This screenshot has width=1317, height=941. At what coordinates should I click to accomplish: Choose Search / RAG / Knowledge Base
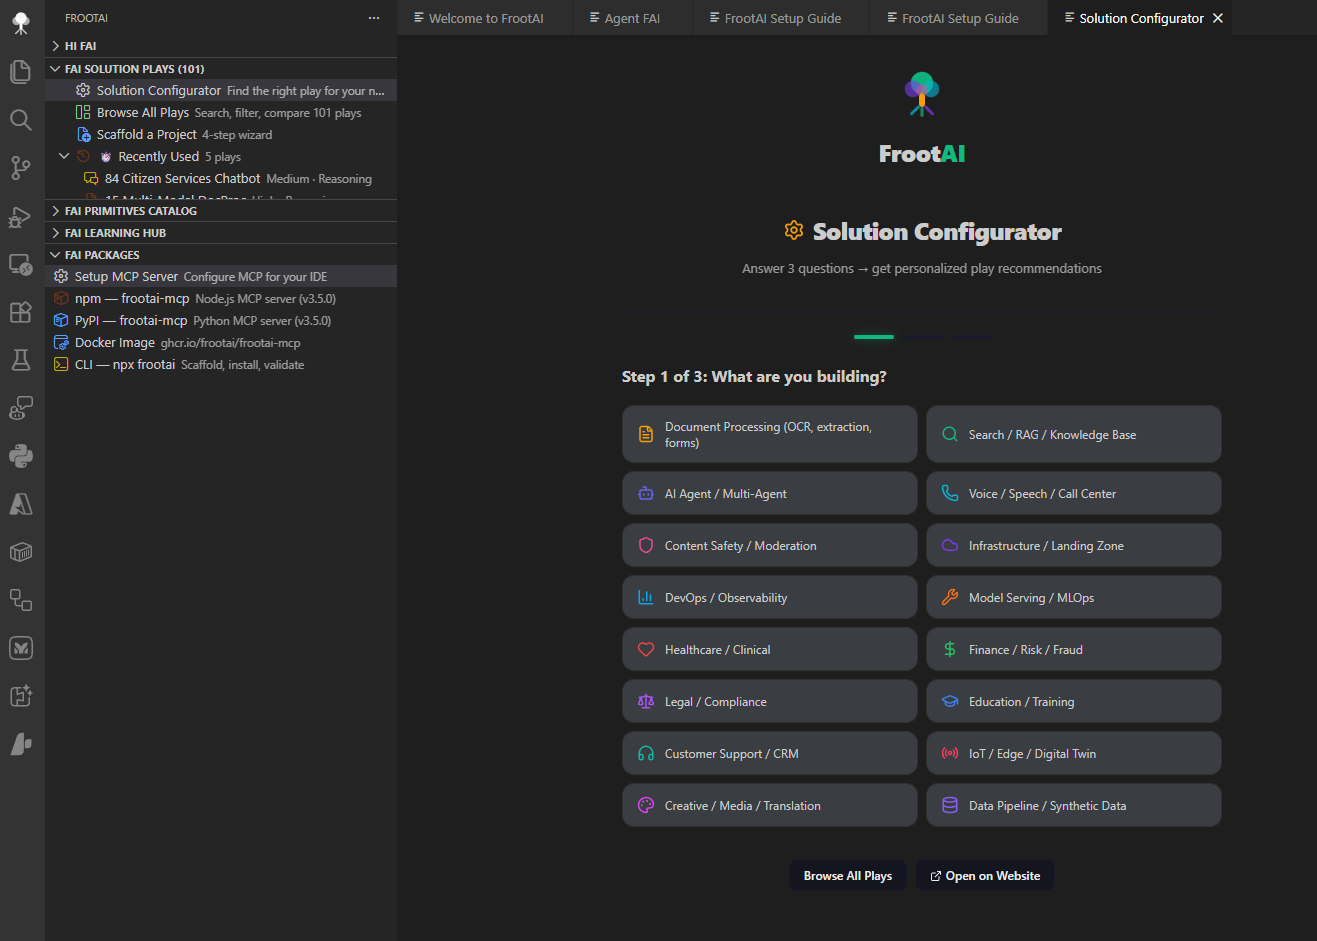tap(1073, 434)
